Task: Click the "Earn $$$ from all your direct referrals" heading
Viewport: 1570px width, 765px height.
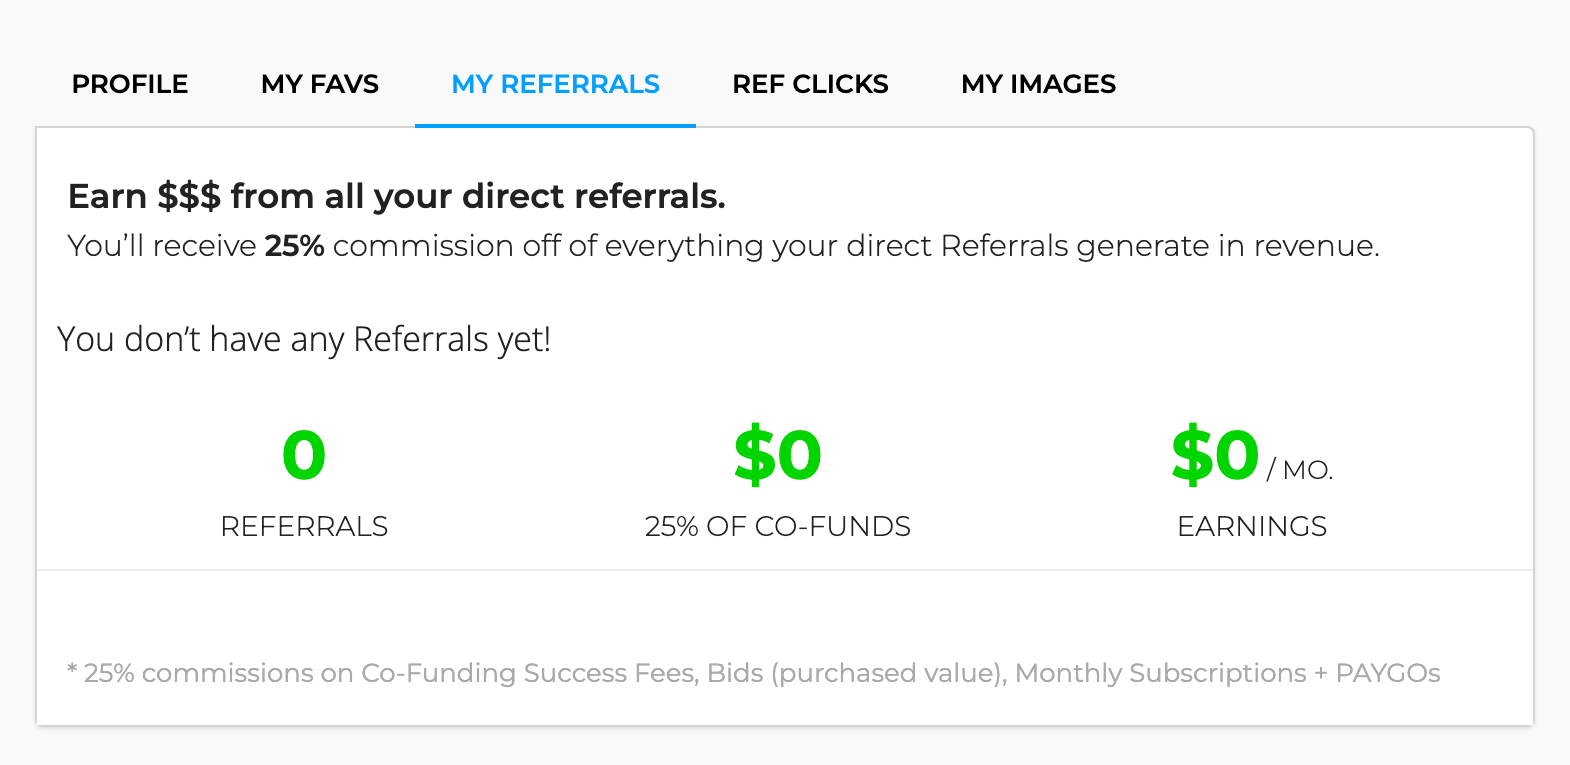Action: coord(396,196)
